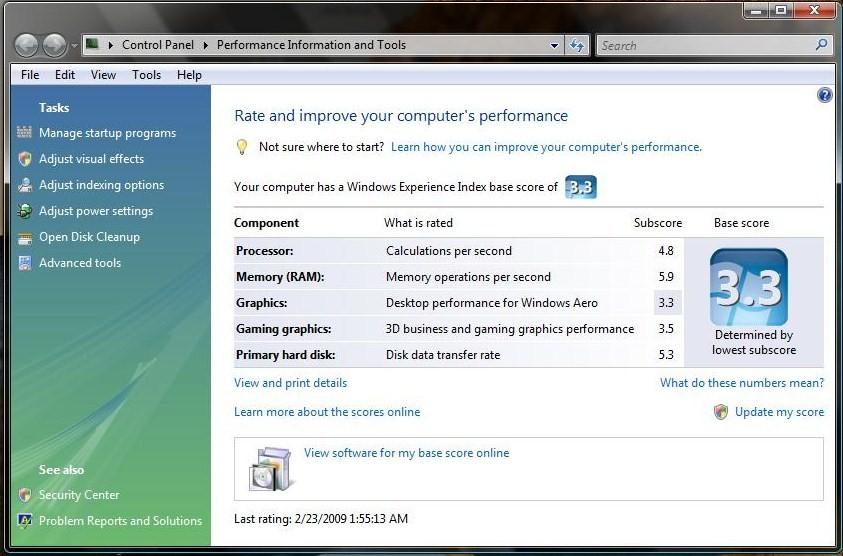This screenshot has width=843, height=556.
Task: Click the Back navigation arrow button
Action: (26, 45)
